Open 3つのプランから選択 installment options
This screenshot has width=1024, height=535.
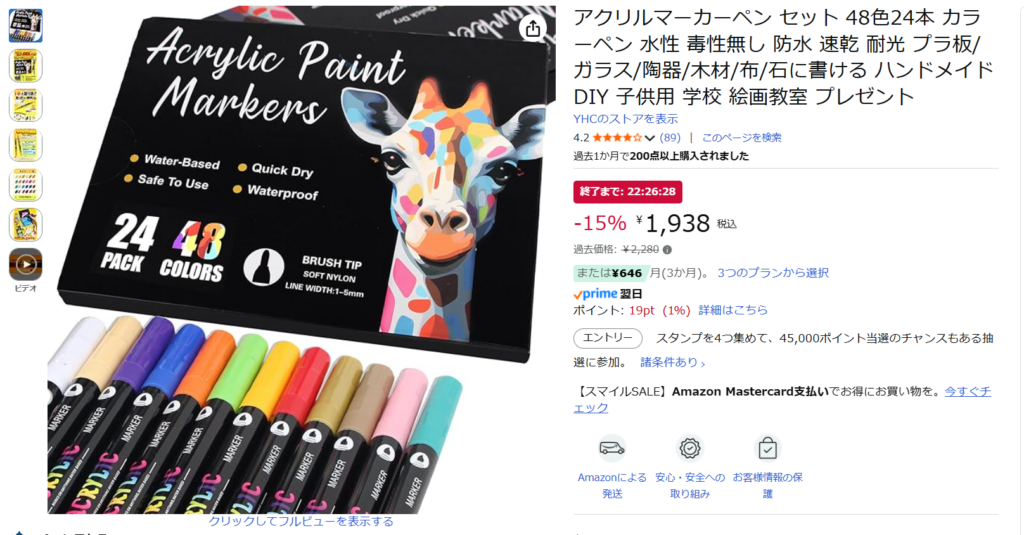pos(773,272)
